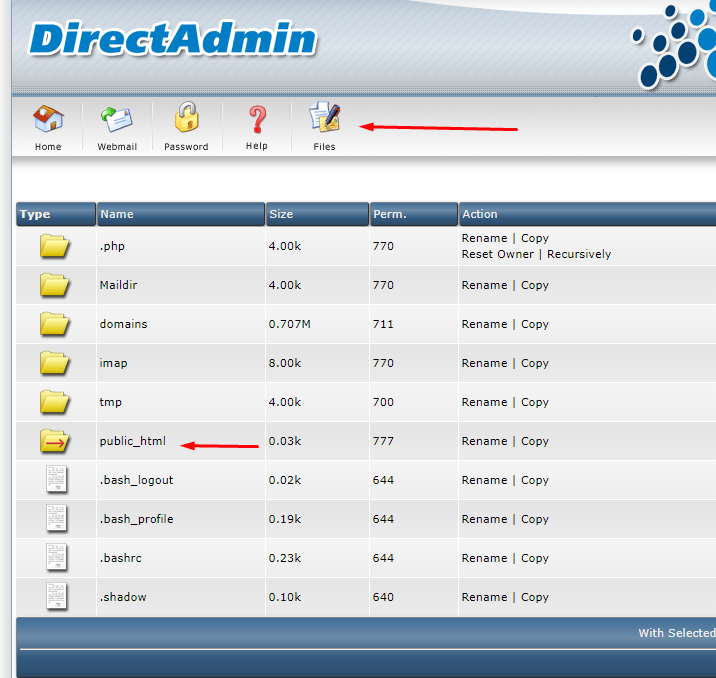Click the 777 permission of public_html
The image size is (716, 678).
(383, 441)
